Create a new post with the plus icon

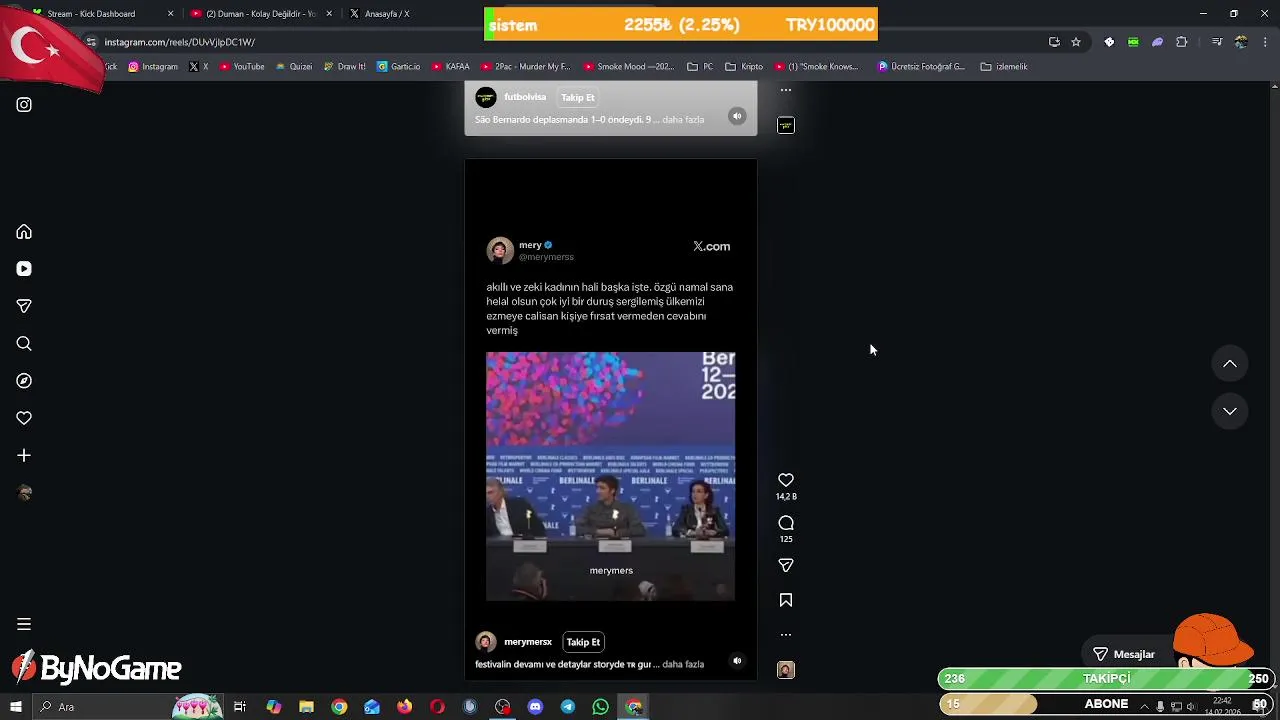24,455
